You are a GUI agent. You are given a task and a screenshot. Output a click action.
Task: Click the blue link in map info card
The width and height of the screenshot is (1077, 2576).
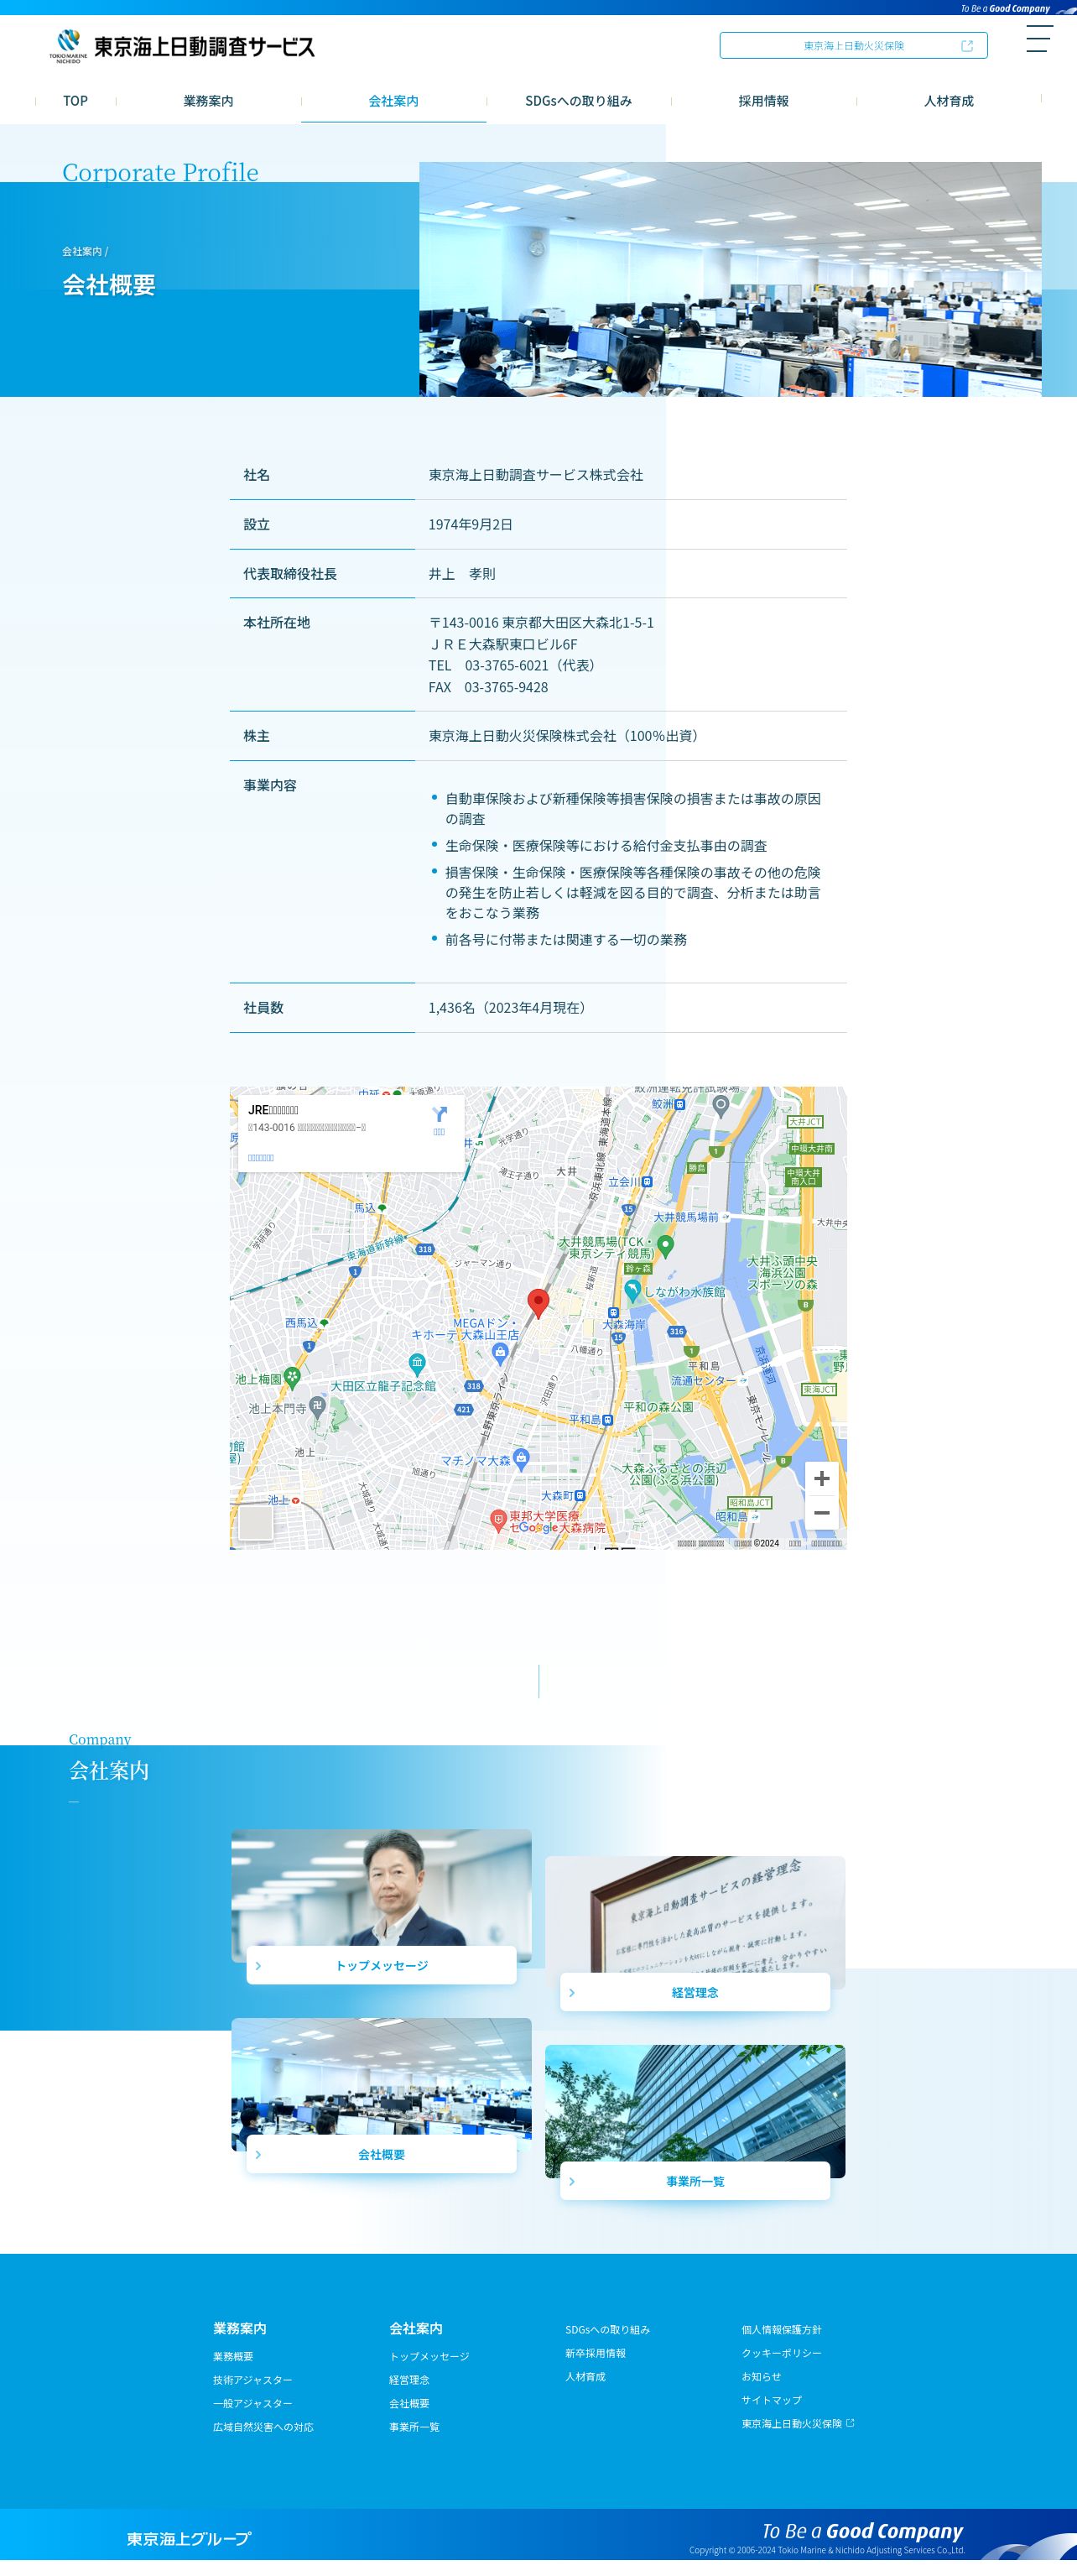[261, 1158]
